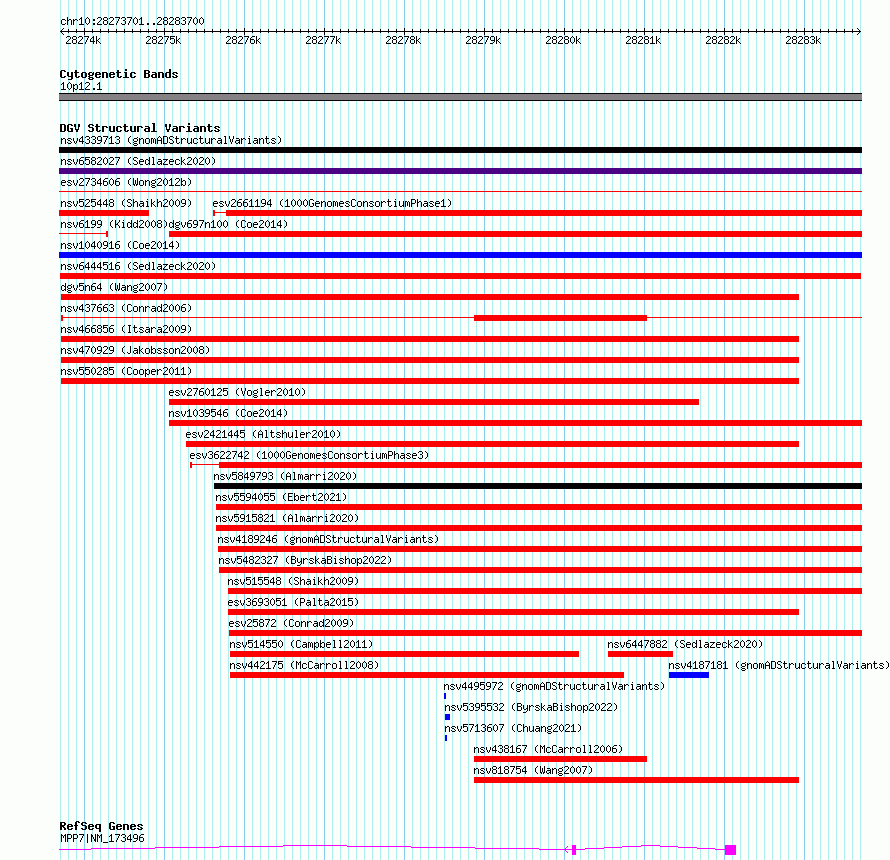This screenshot has height=860, width=890.
Task: Click the 28280k ruler tick label
Action: pyautogui.click(x=563, y=40)
